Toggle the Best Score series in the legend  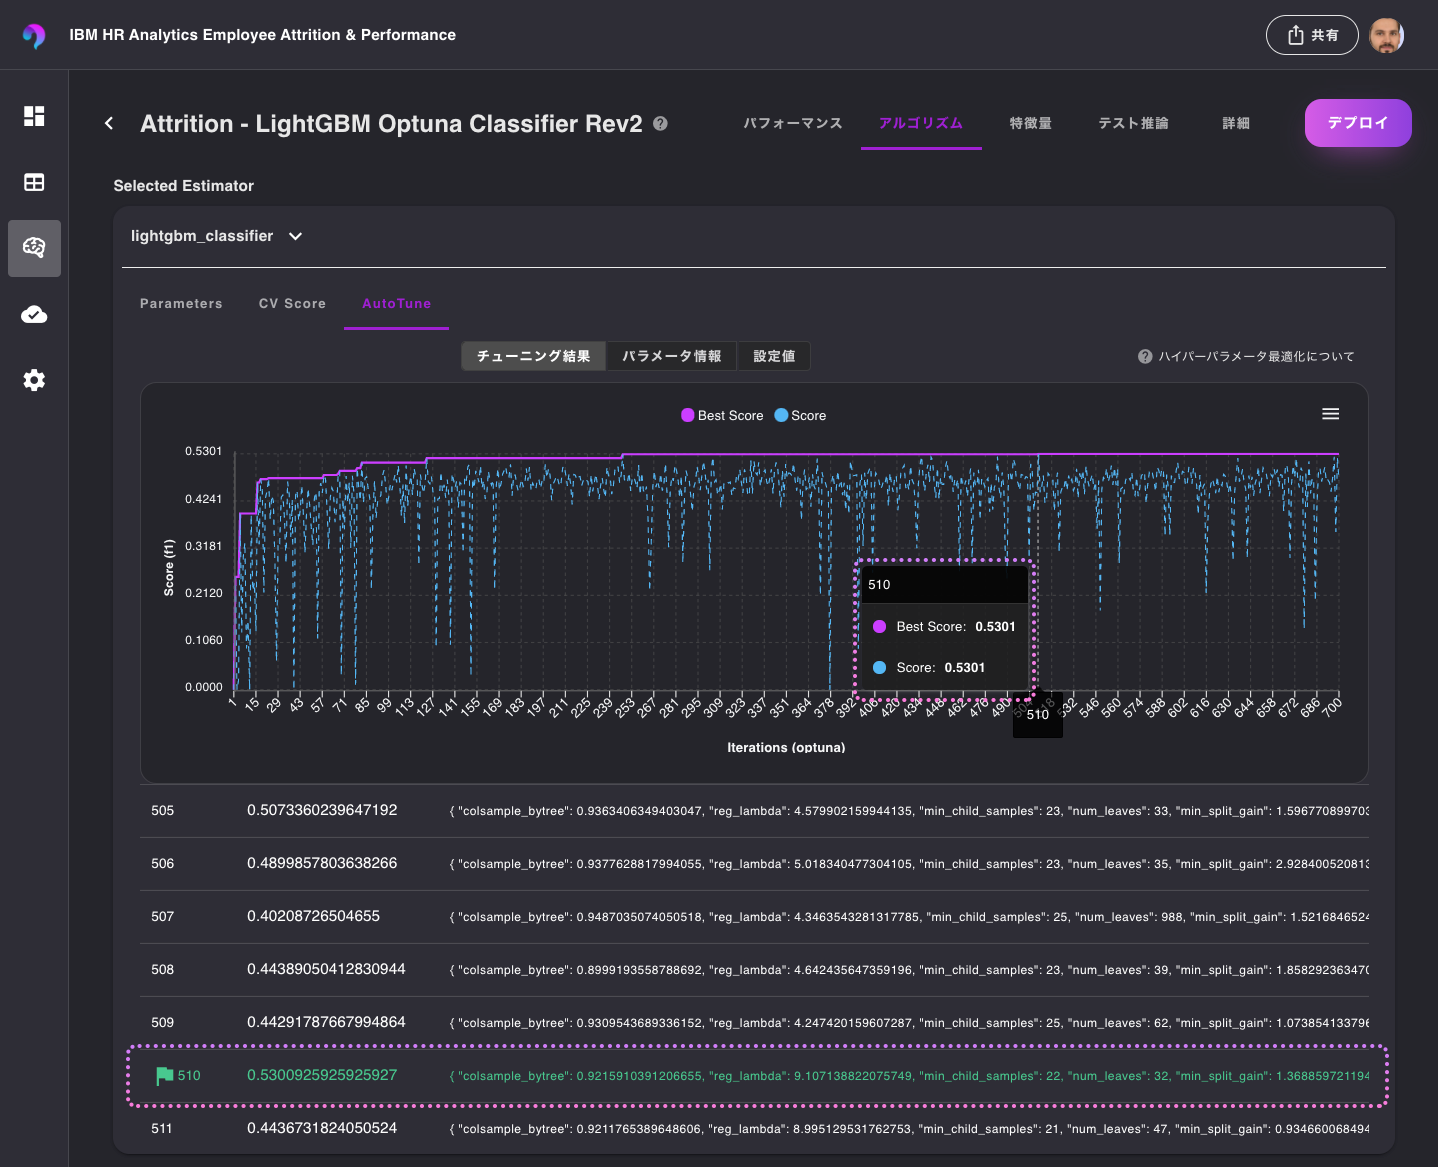tap(722, 415)
